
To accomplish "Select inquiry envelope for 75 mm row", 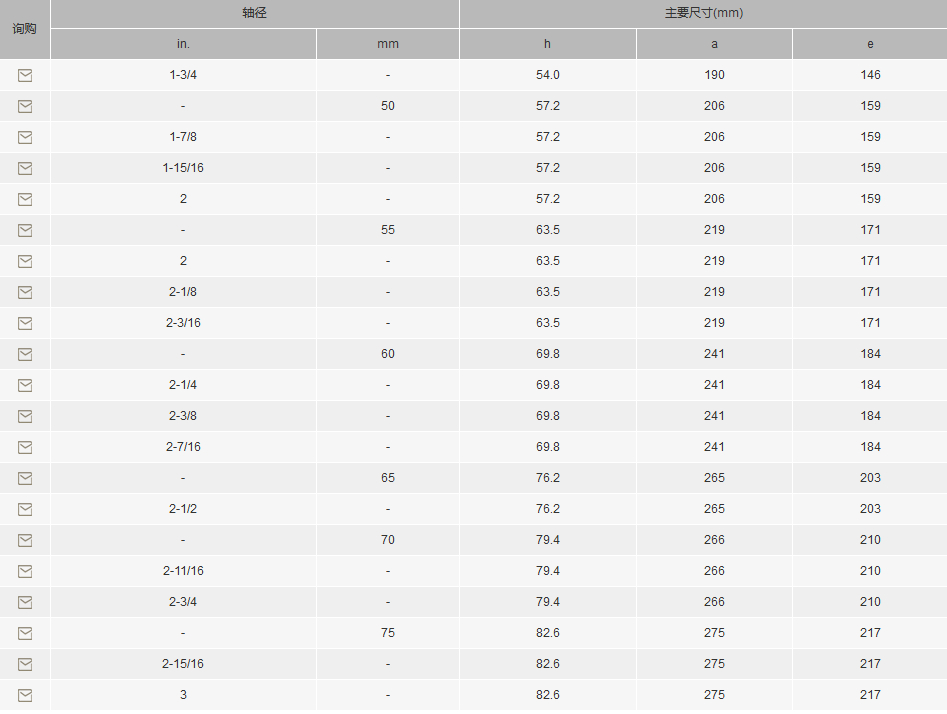I will (25, 633).
